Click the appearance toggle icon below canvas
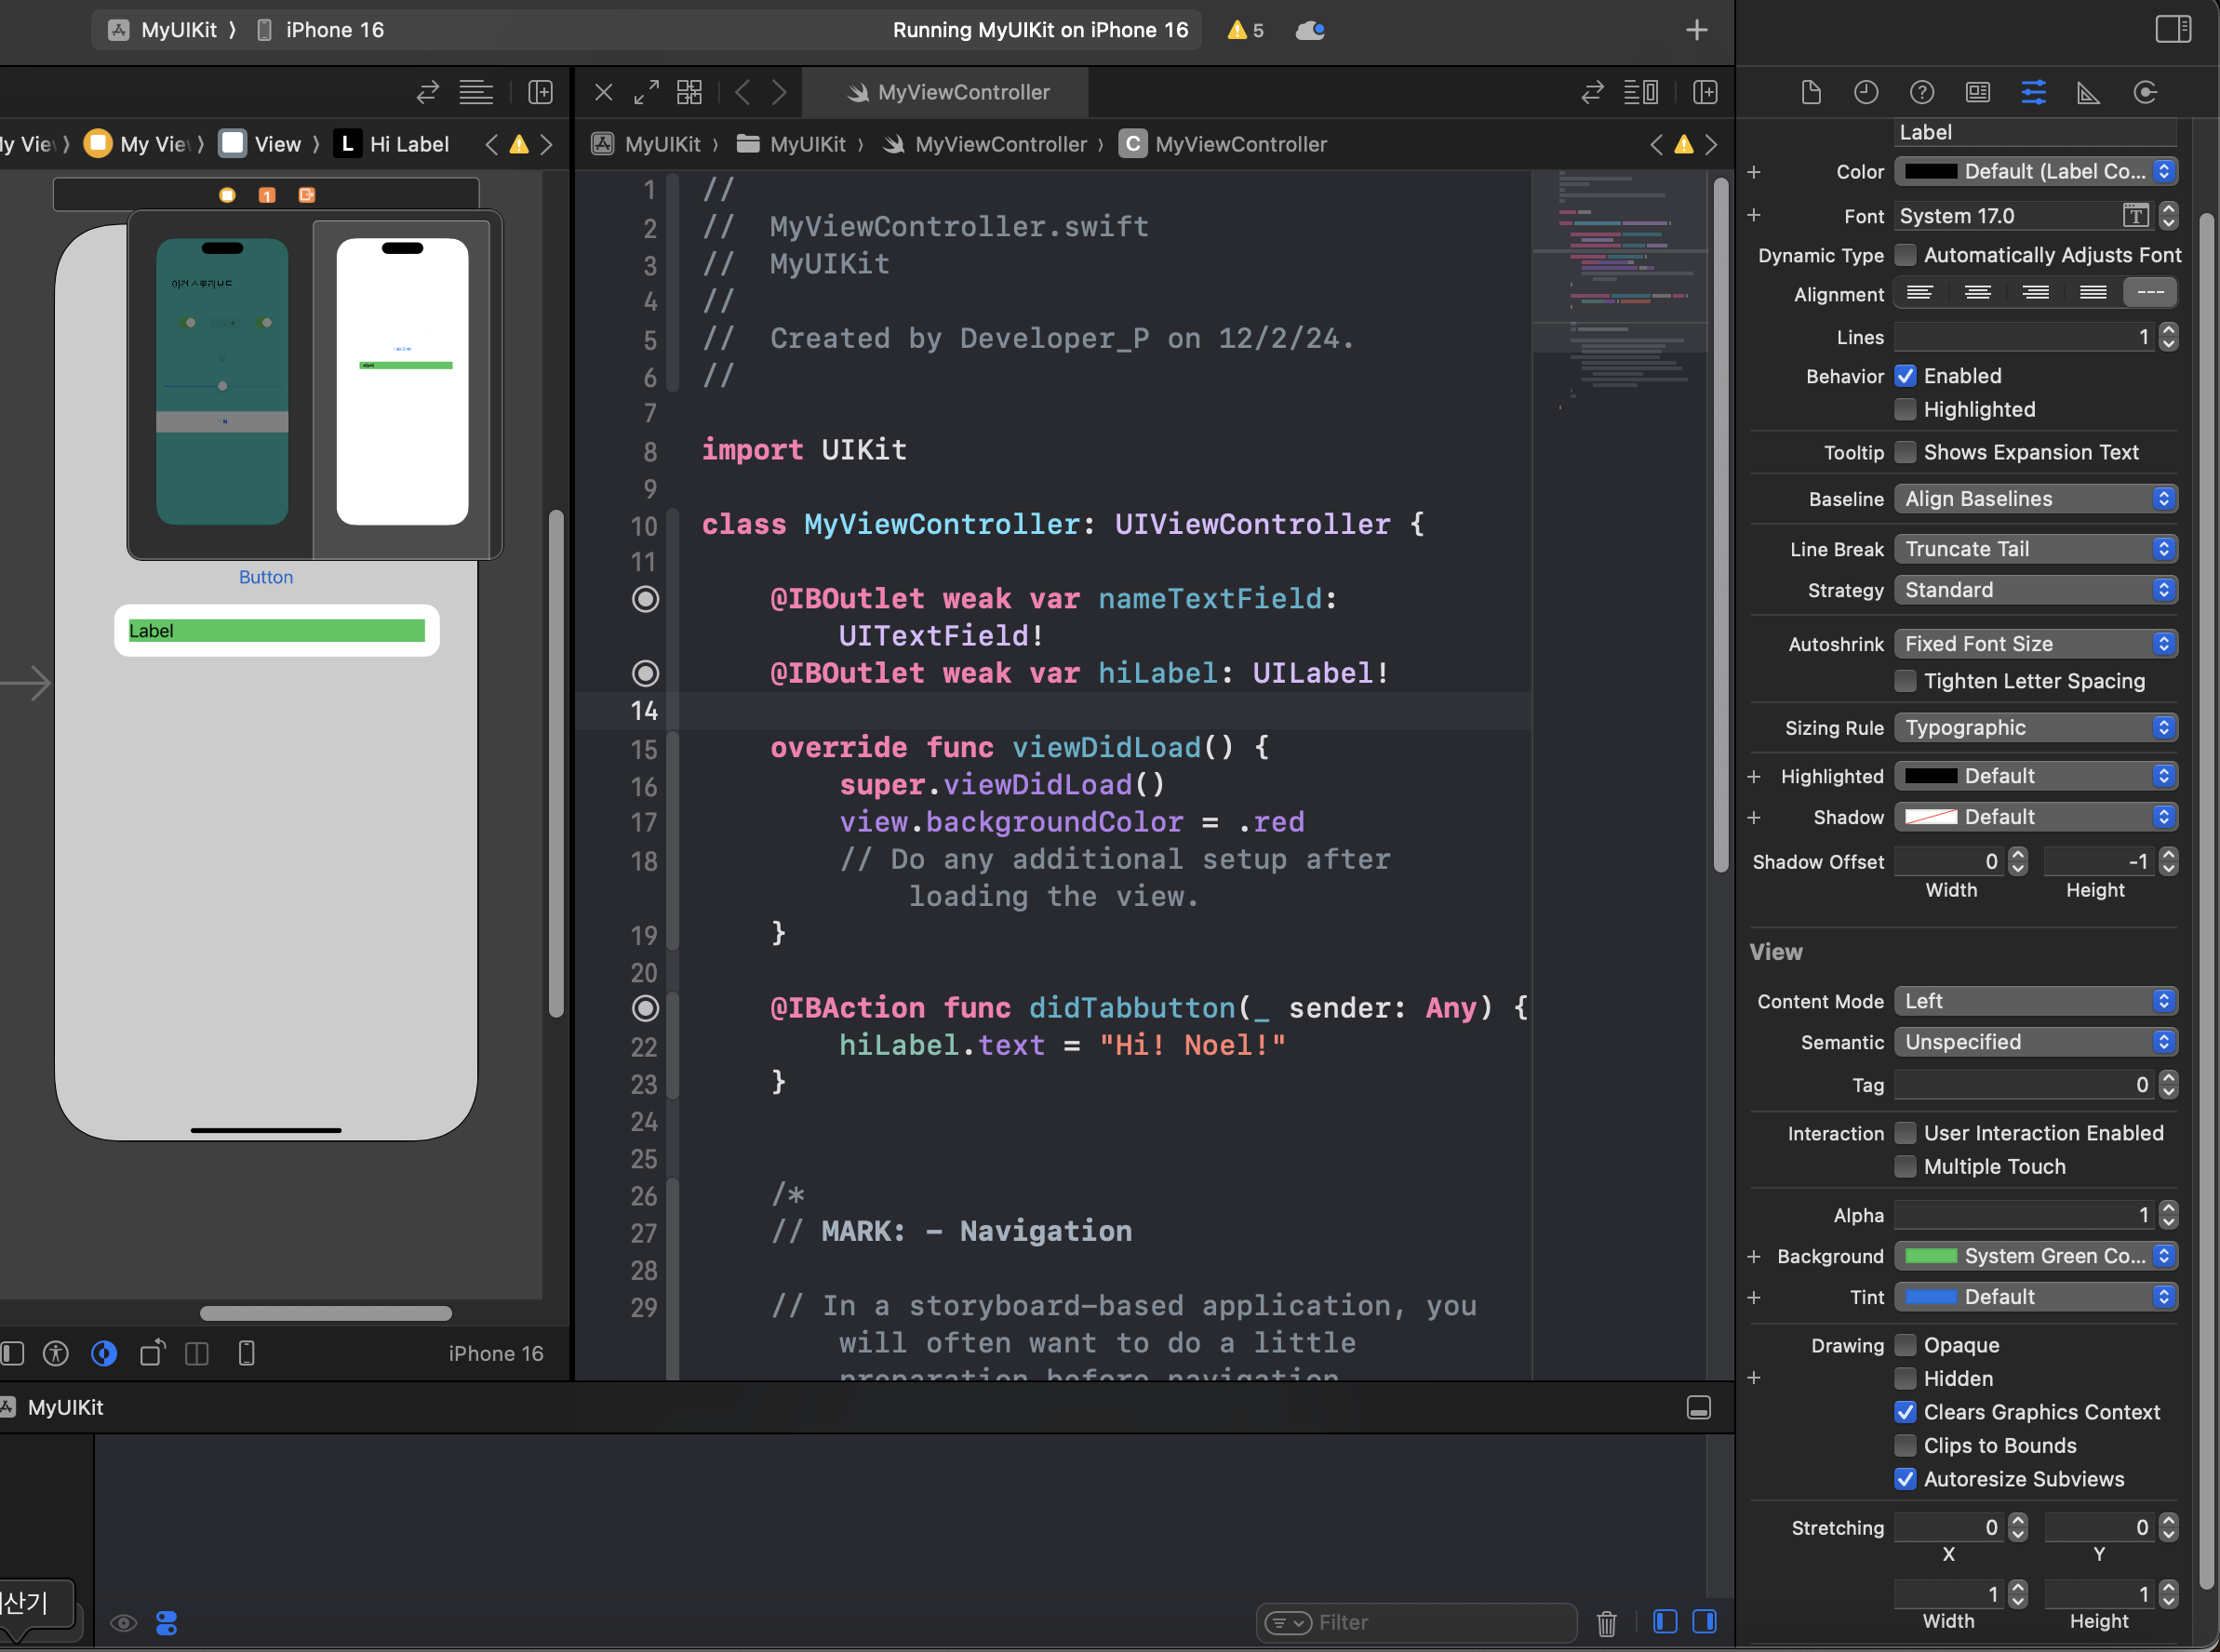 tap(104, 1353)
